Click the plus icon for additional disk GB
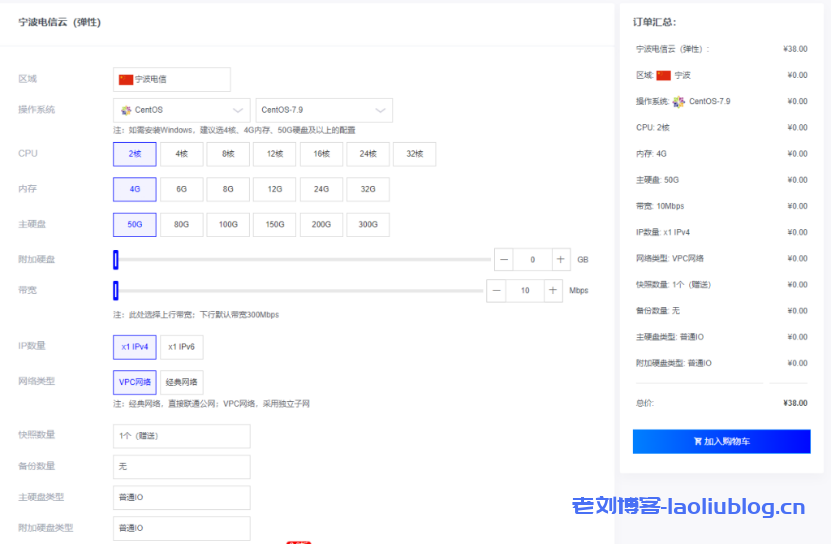 pos(561,259)
